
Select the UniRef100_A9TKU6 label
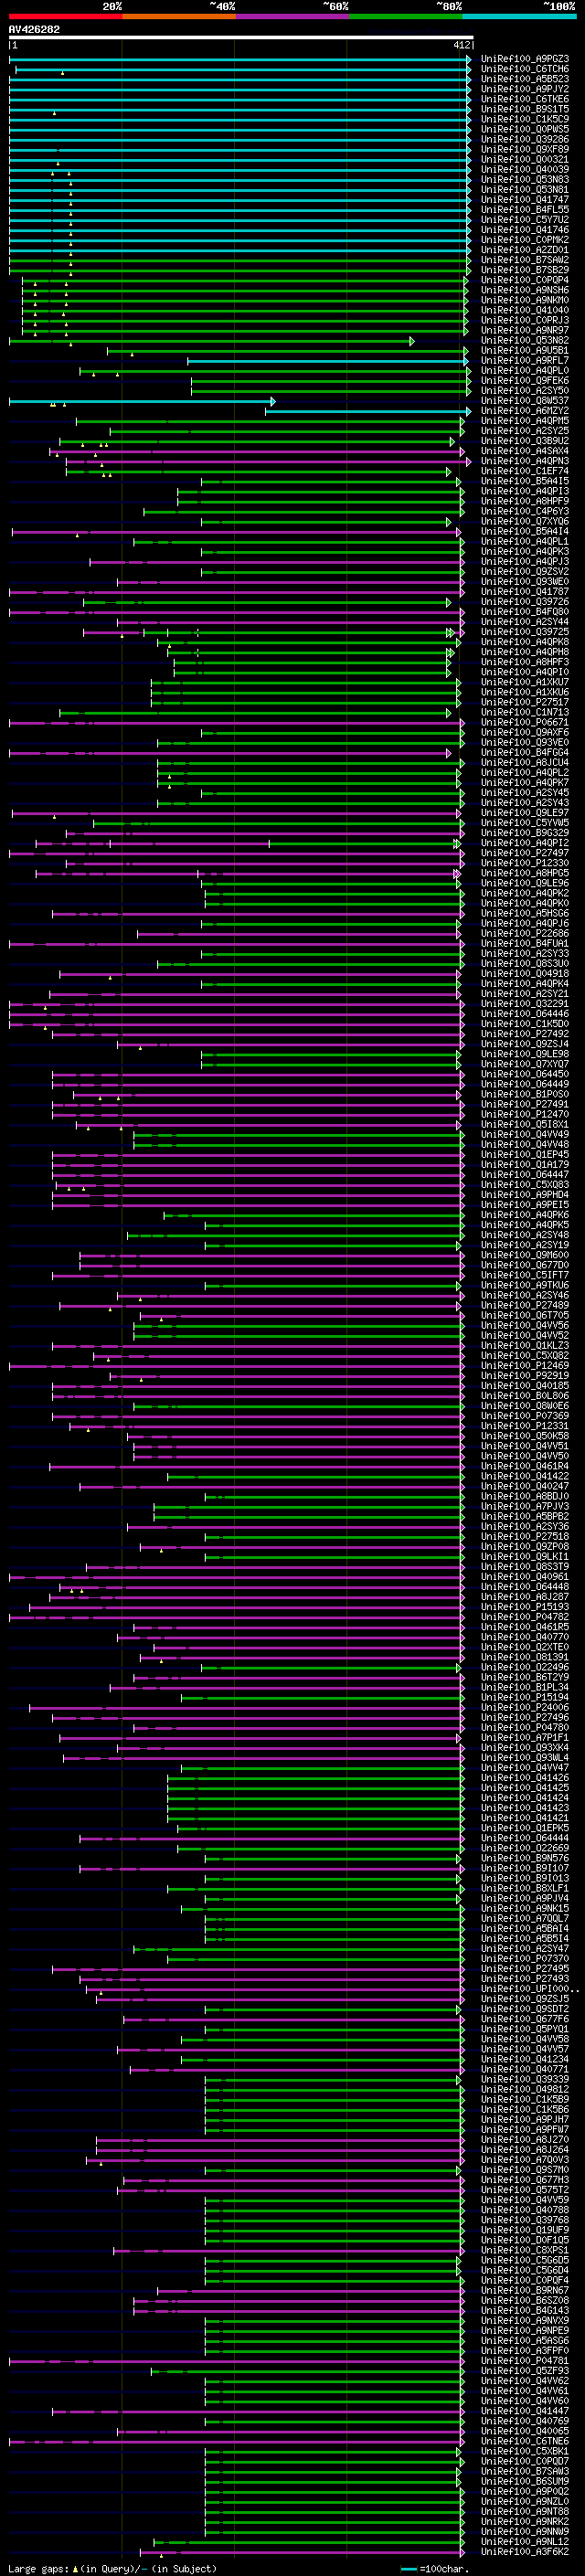[524, 1285]
